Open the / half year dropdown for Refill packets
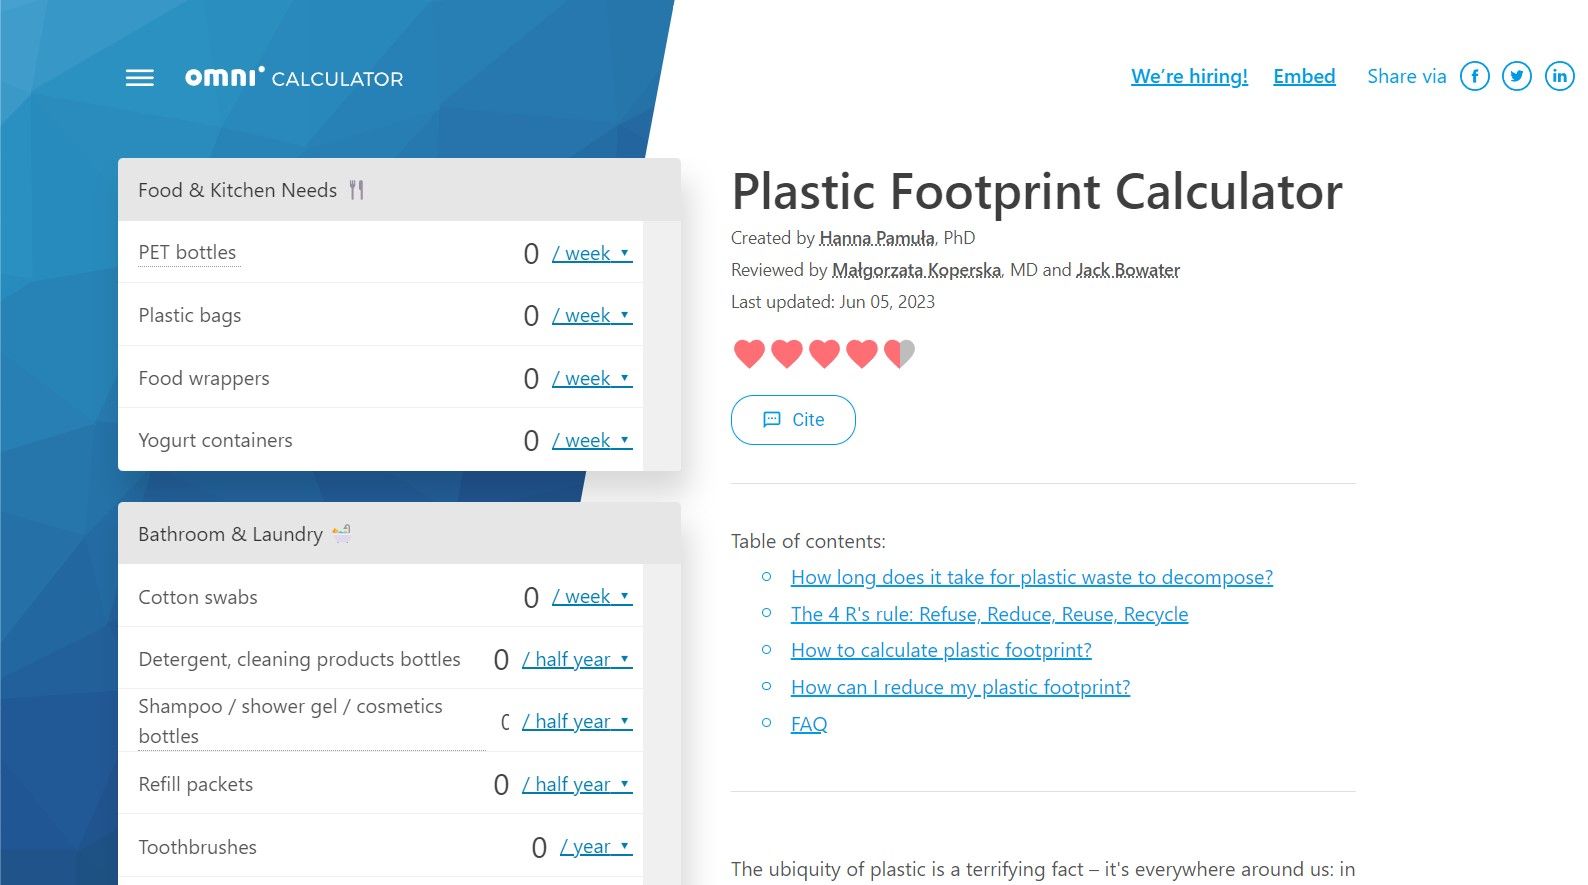 (576, 784)
